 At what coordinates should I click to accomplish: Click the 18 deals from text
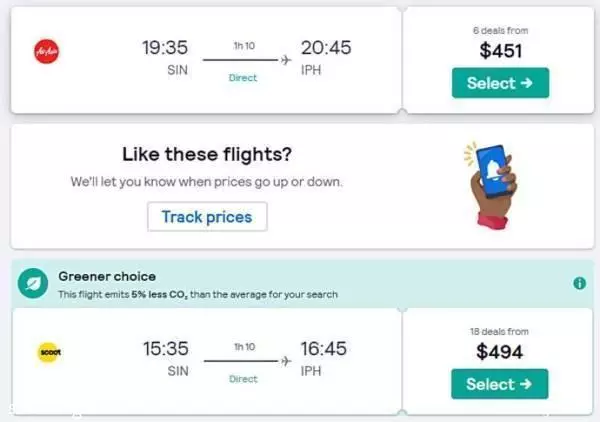499,331
